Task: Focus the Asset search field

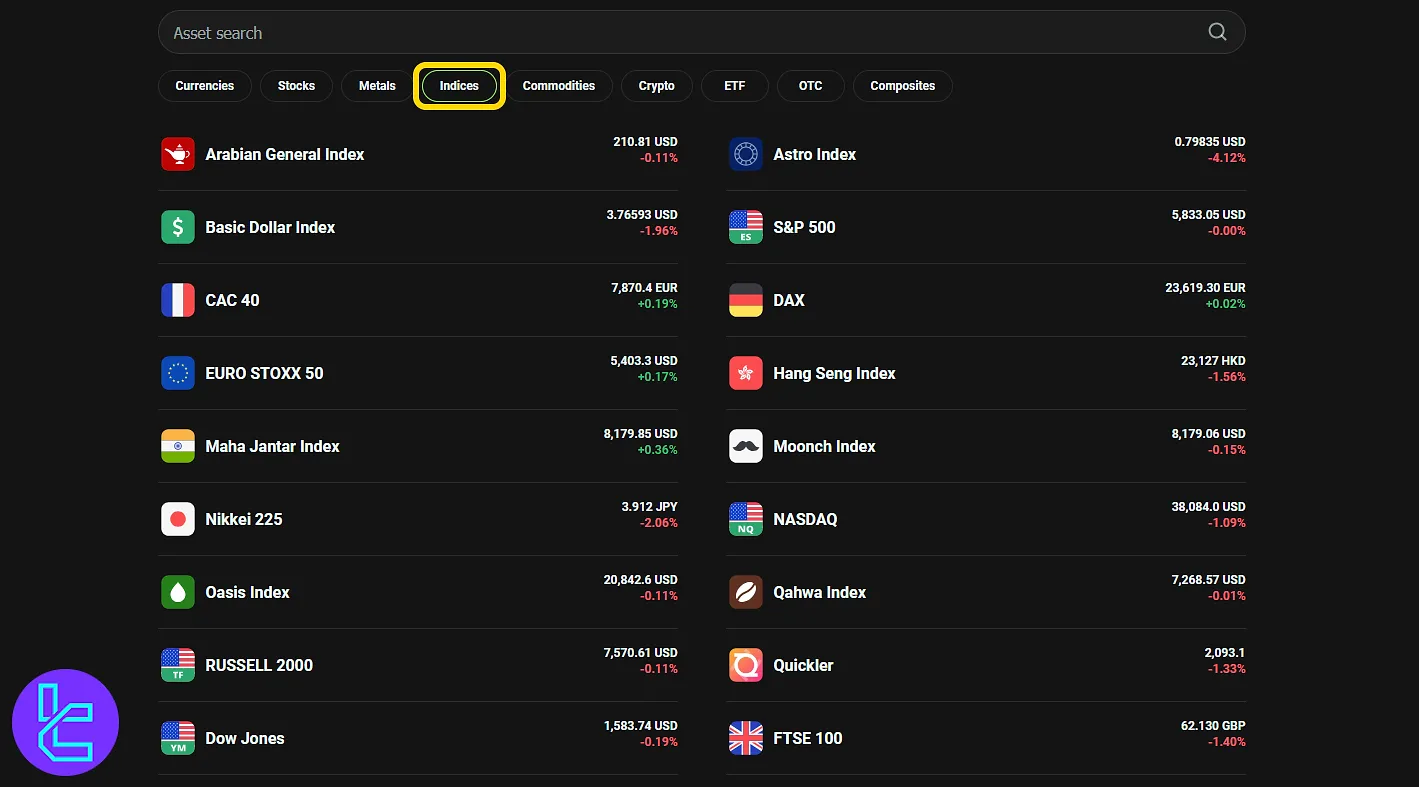Action: 701,32
